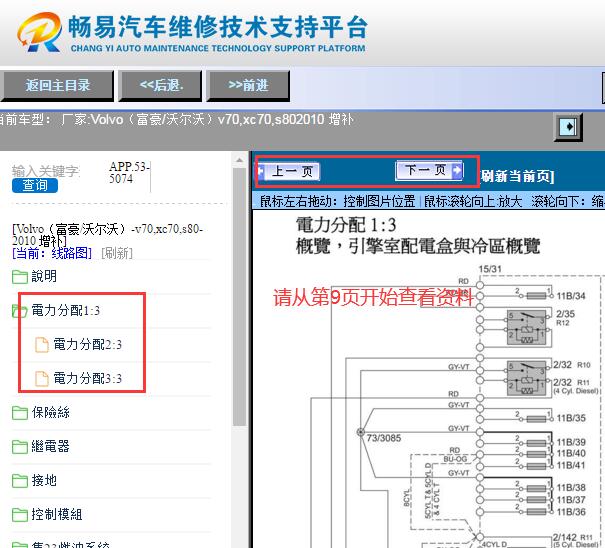Go forward with the >>前进 button

click(248, 86)
